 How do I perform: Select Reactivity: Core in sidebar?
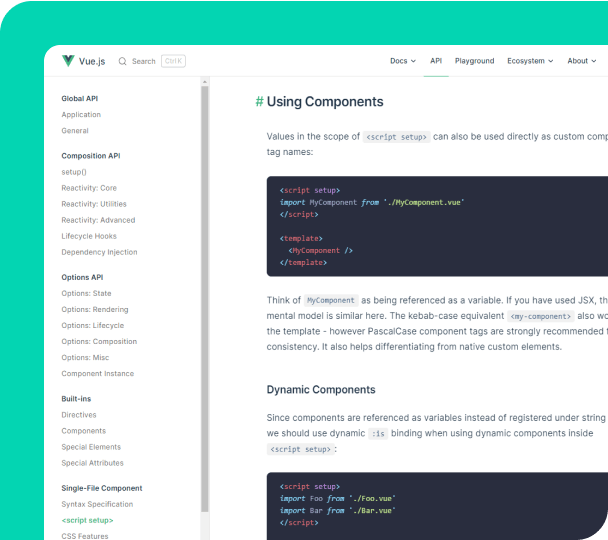[89, 188]
